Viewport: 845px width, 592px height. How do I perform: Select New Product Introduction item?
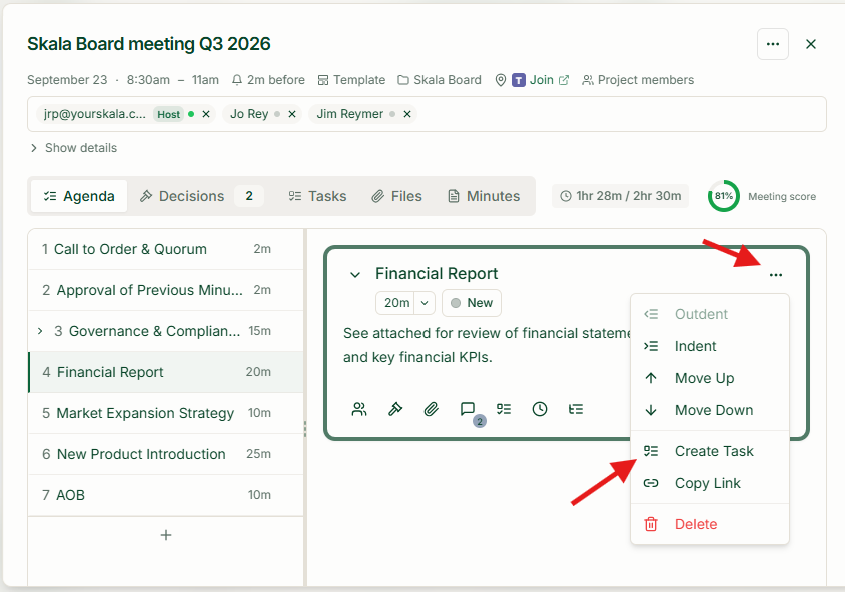165,454
